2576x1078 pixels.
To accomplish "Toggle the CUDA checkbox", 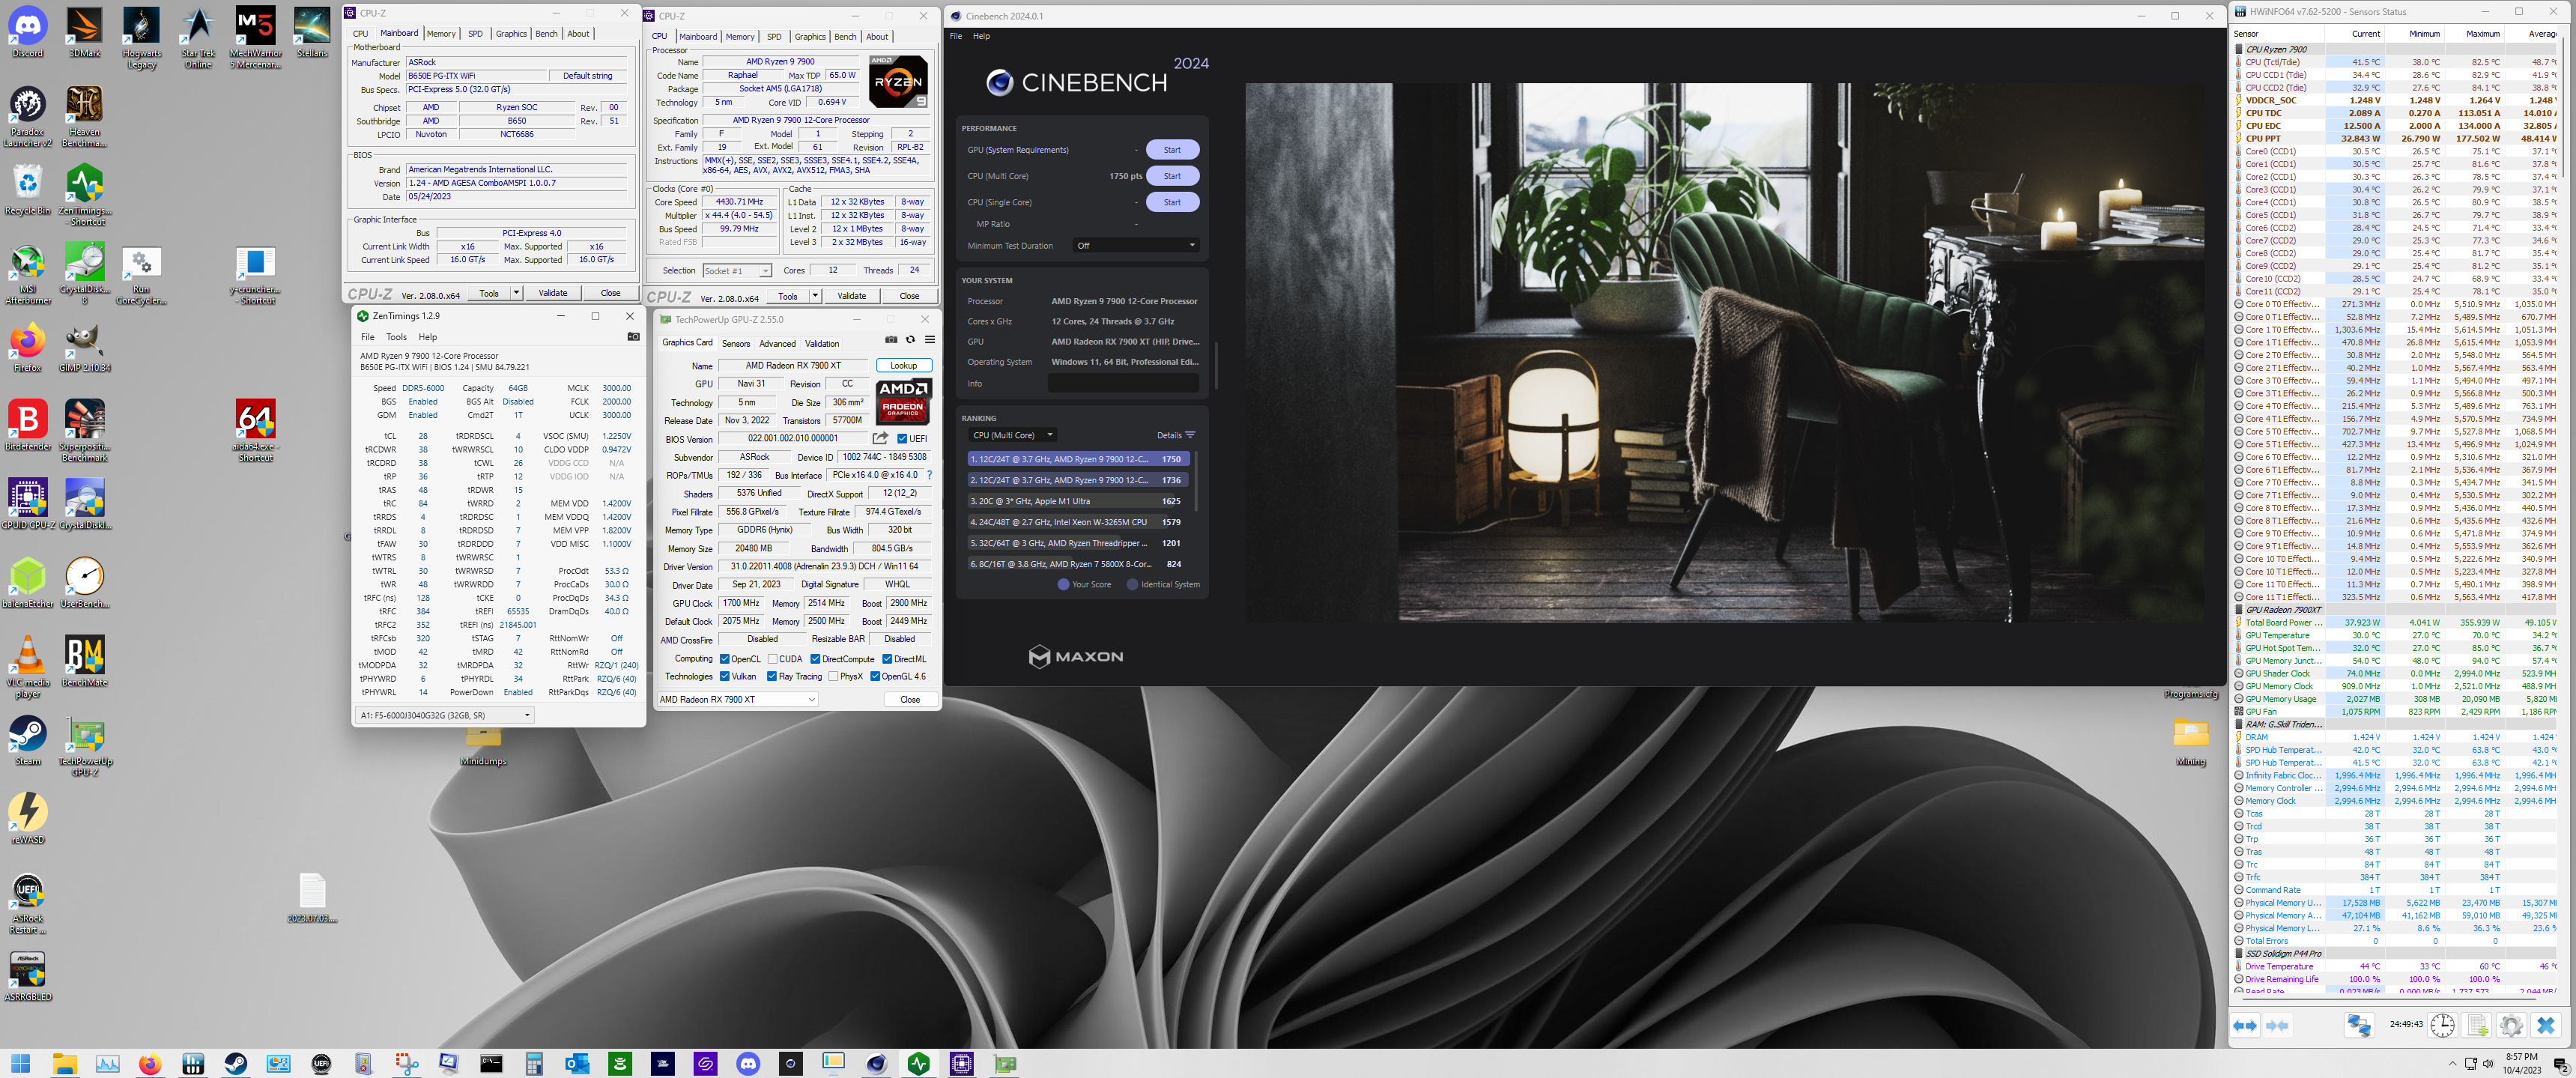I will click(772, 659).
